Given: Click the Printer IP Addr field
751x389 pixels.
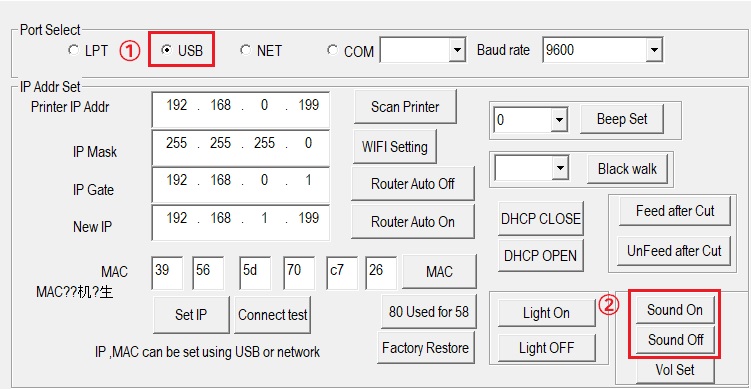Looking at the screenshot, I should tap(240, 110).
